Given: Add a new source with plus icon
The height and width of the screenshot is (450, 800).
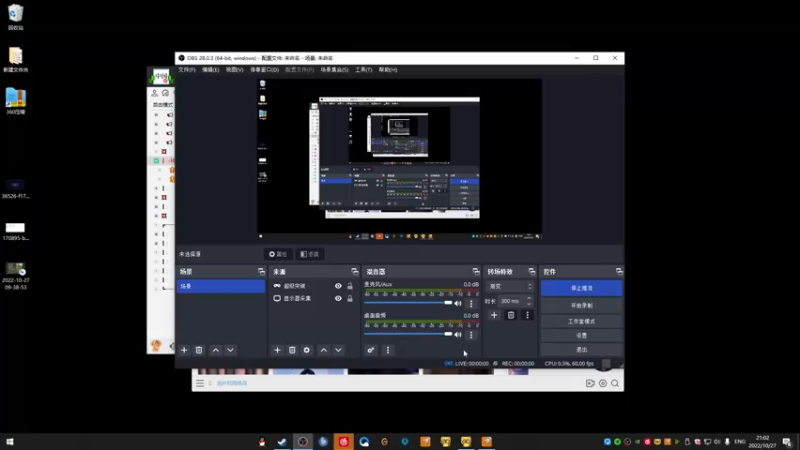Looking at the screenshot, I should point(277,350).
